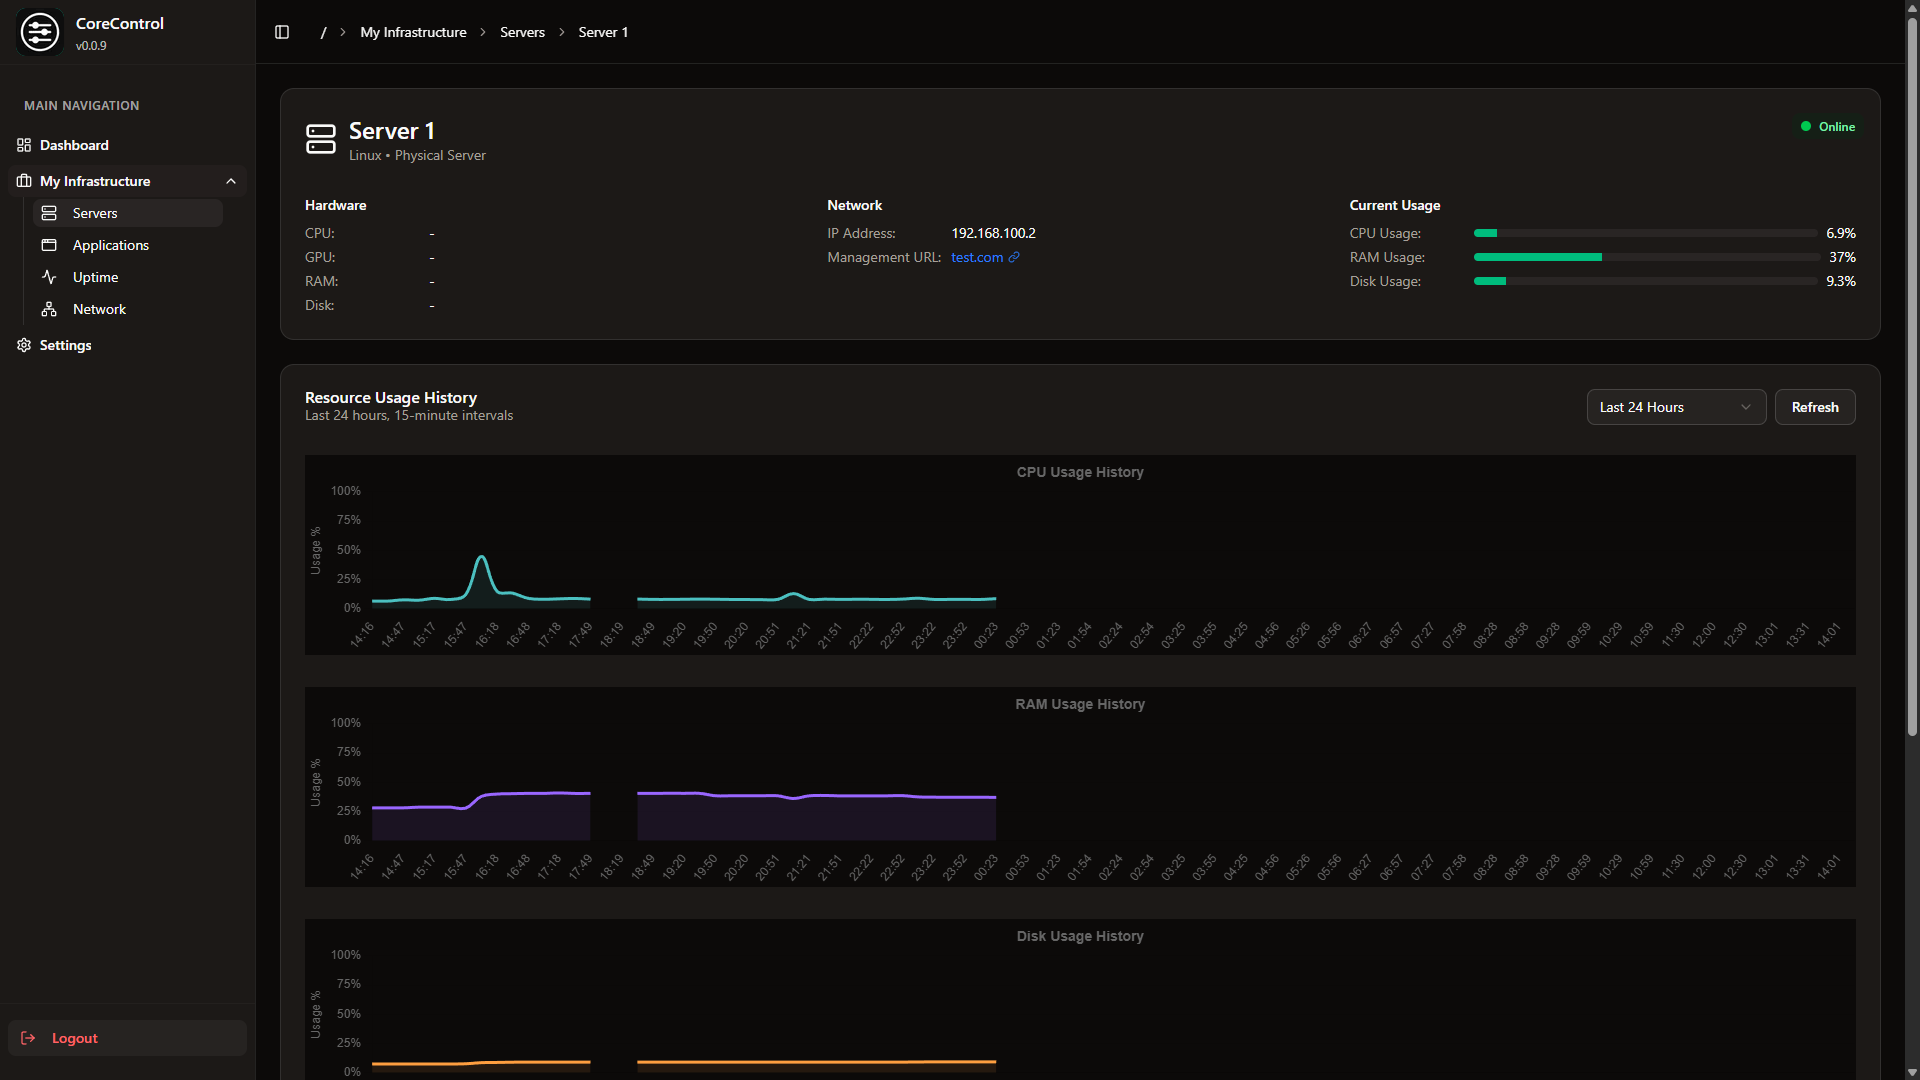The width and height of the screenshot is (1920, 1080).
Task: Expand the time range selector chevron
Action: point(1746,407)
